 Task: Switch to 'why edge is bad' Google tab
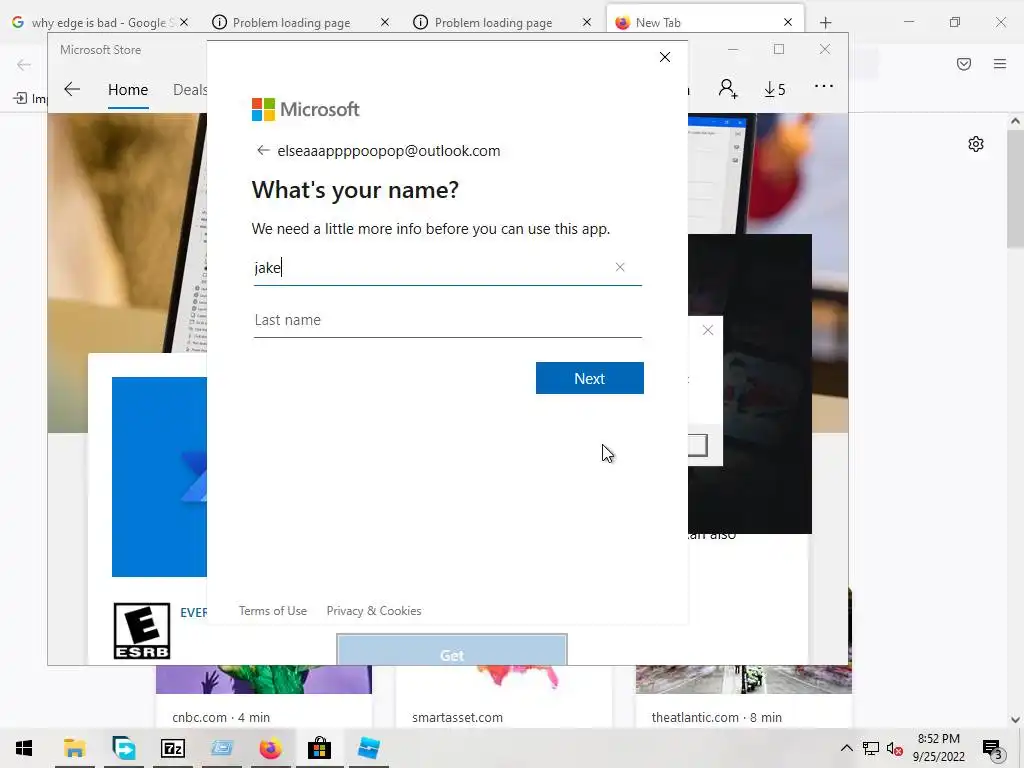click(101, 23)
